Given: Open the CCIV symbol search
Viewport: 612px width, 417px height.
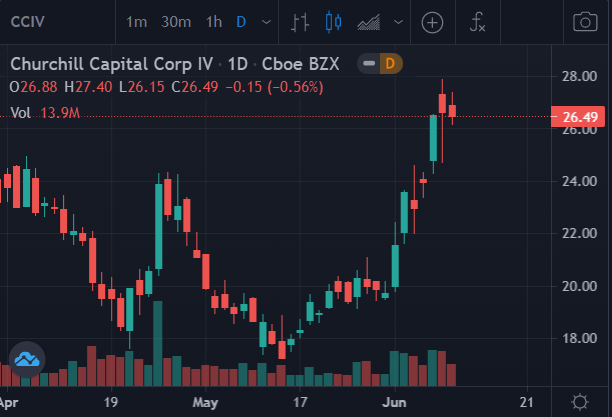Looking at the screenshot, I should (x=28, y=22).
